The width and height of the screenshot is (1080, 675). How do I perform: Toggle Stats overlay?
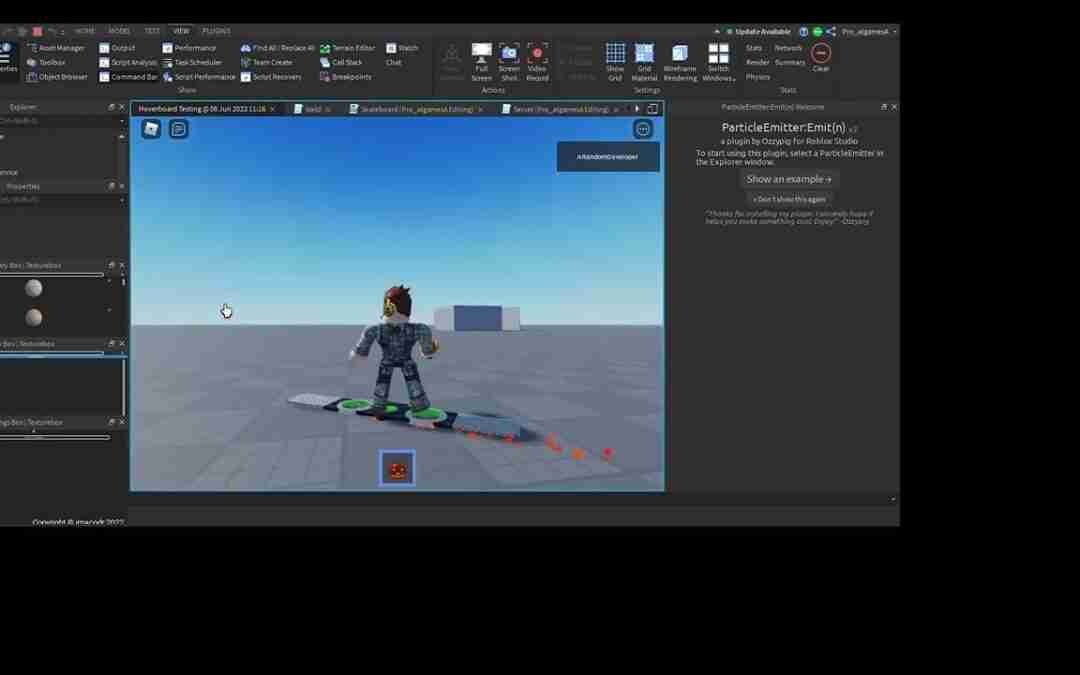tap(754, 48)
